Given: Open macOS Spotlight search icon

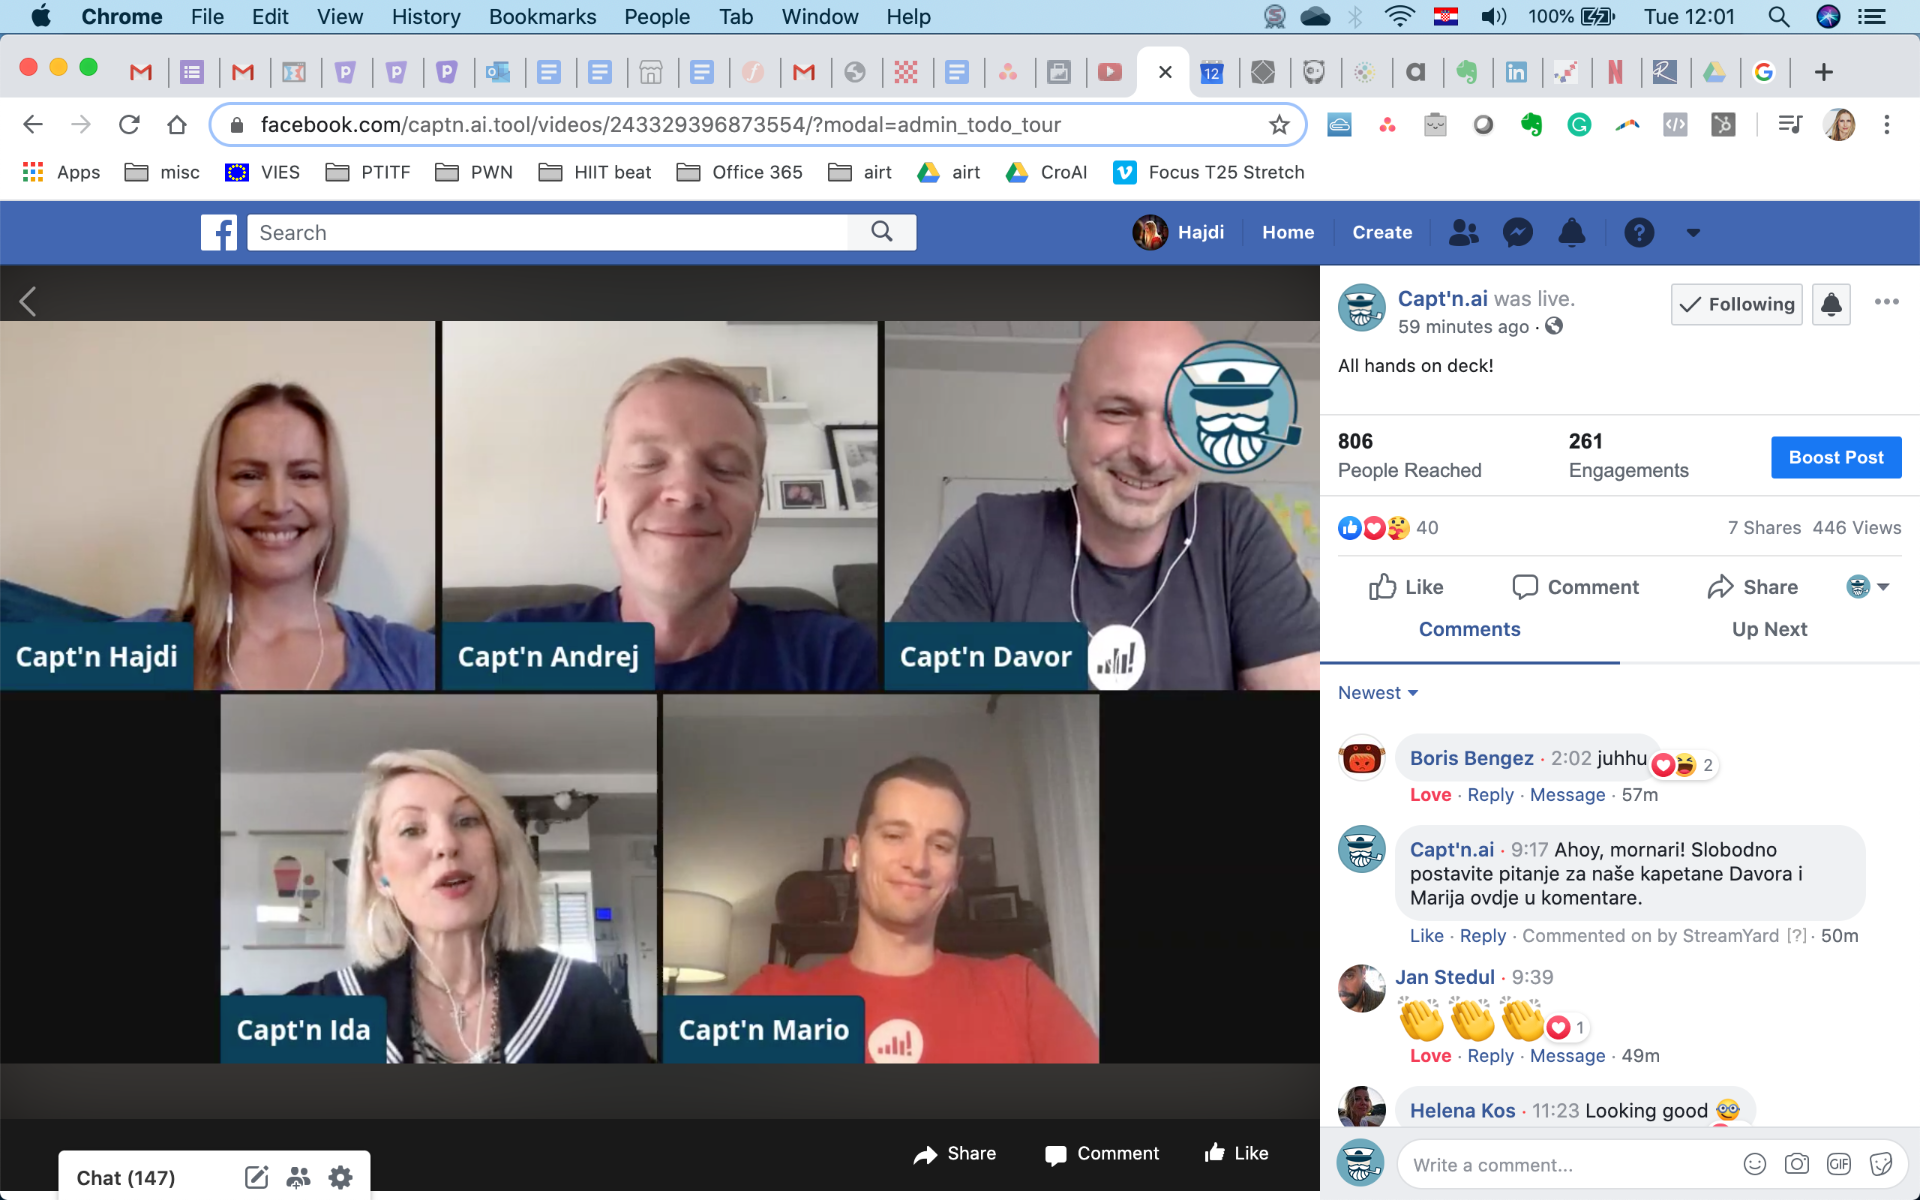Looking at the screenshot, I should 1778,17.
